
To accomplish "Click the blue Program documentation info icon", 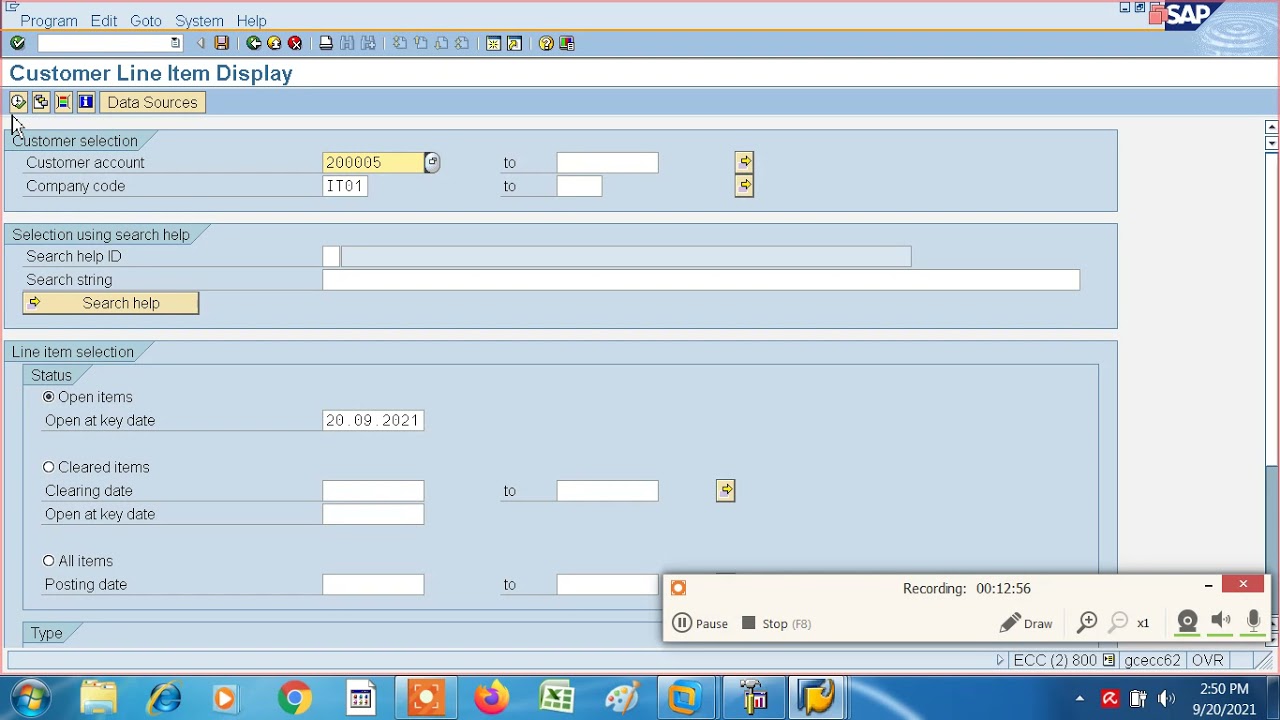I will [x=86, y=102].
